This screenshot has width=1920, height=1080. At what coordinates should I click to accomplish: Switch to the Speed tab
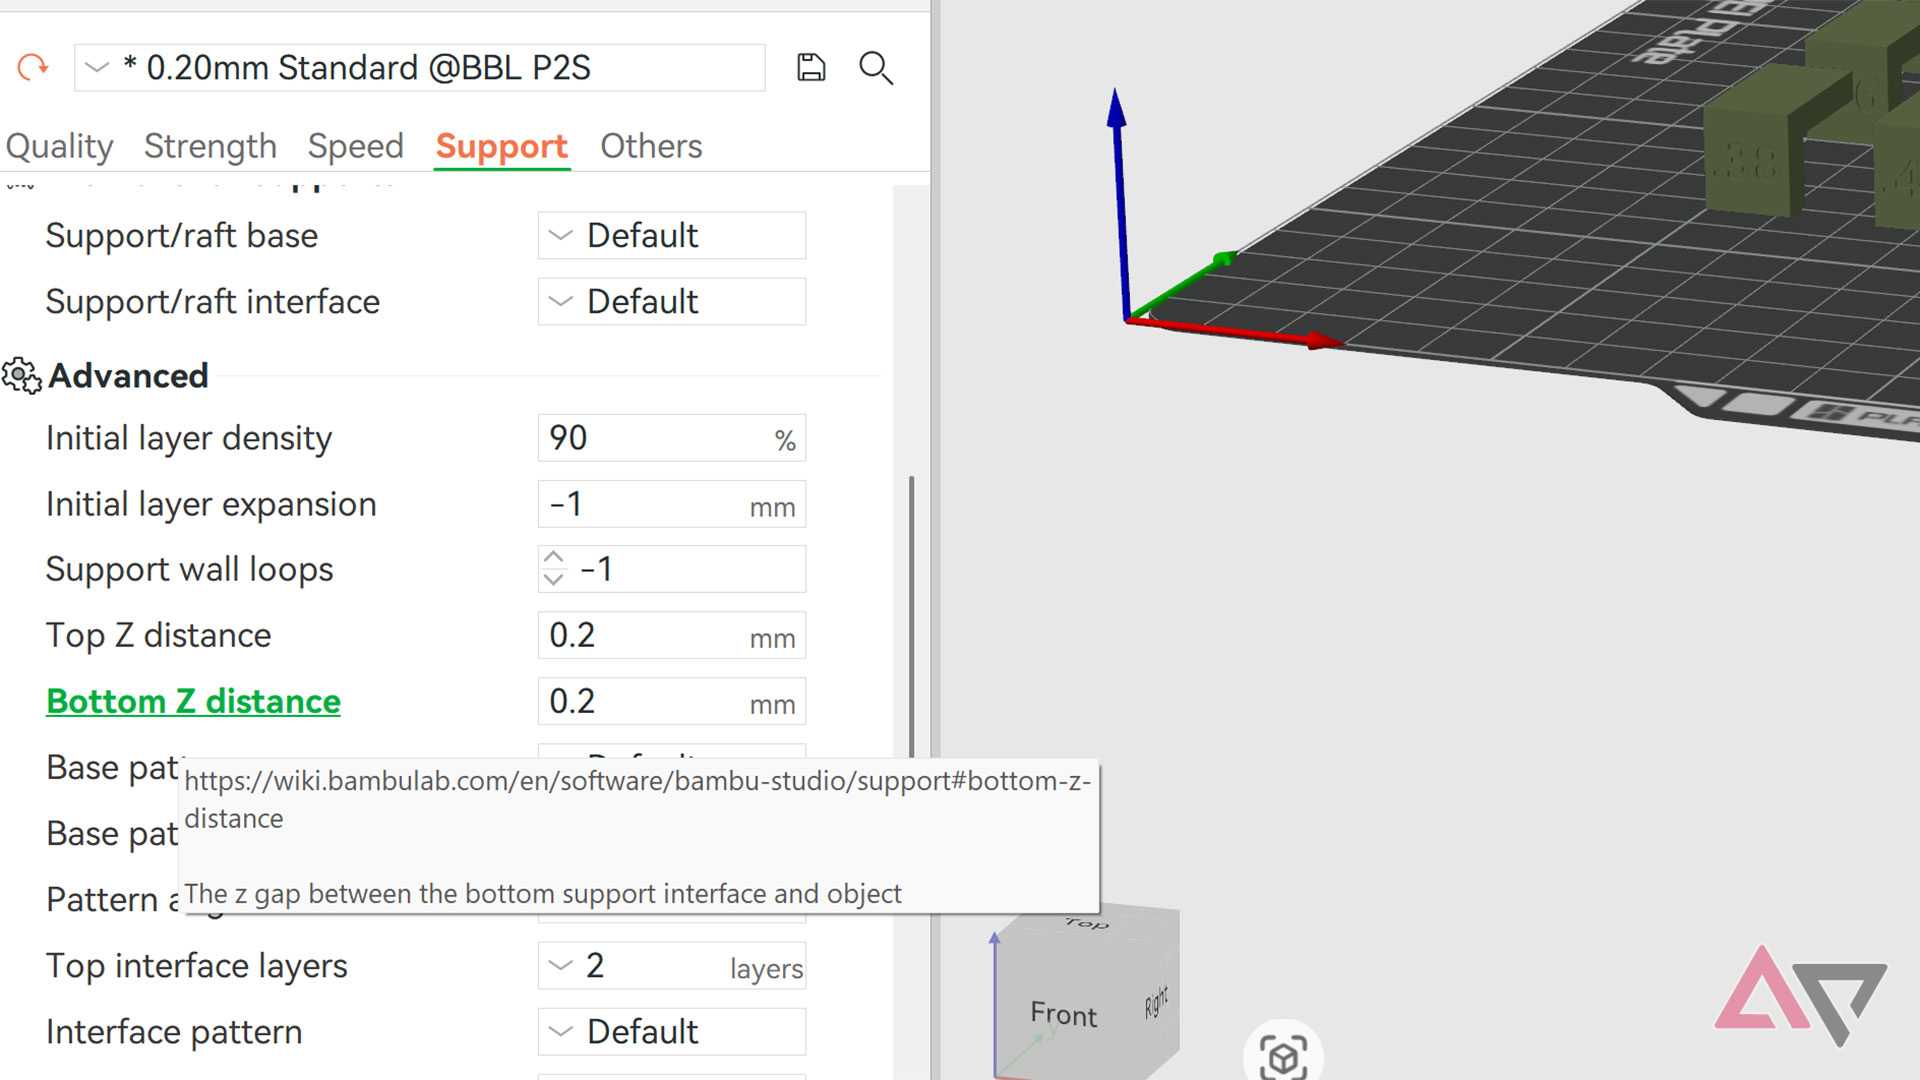click(355, 146)
